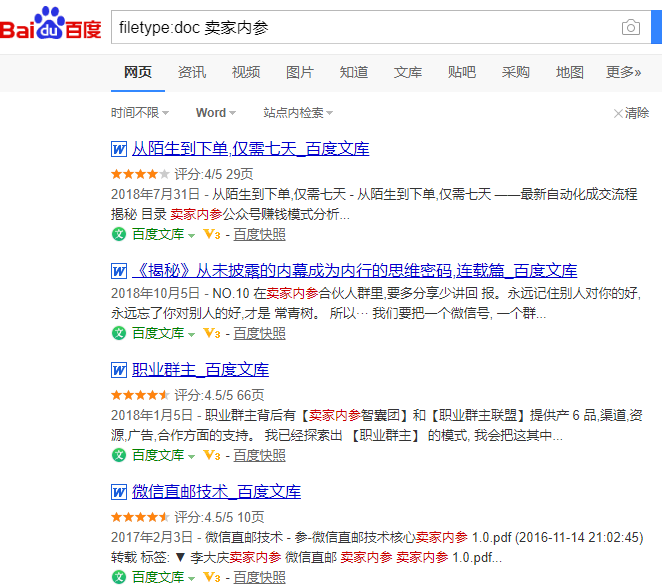Click blue search button beside search box

point(657,27)
